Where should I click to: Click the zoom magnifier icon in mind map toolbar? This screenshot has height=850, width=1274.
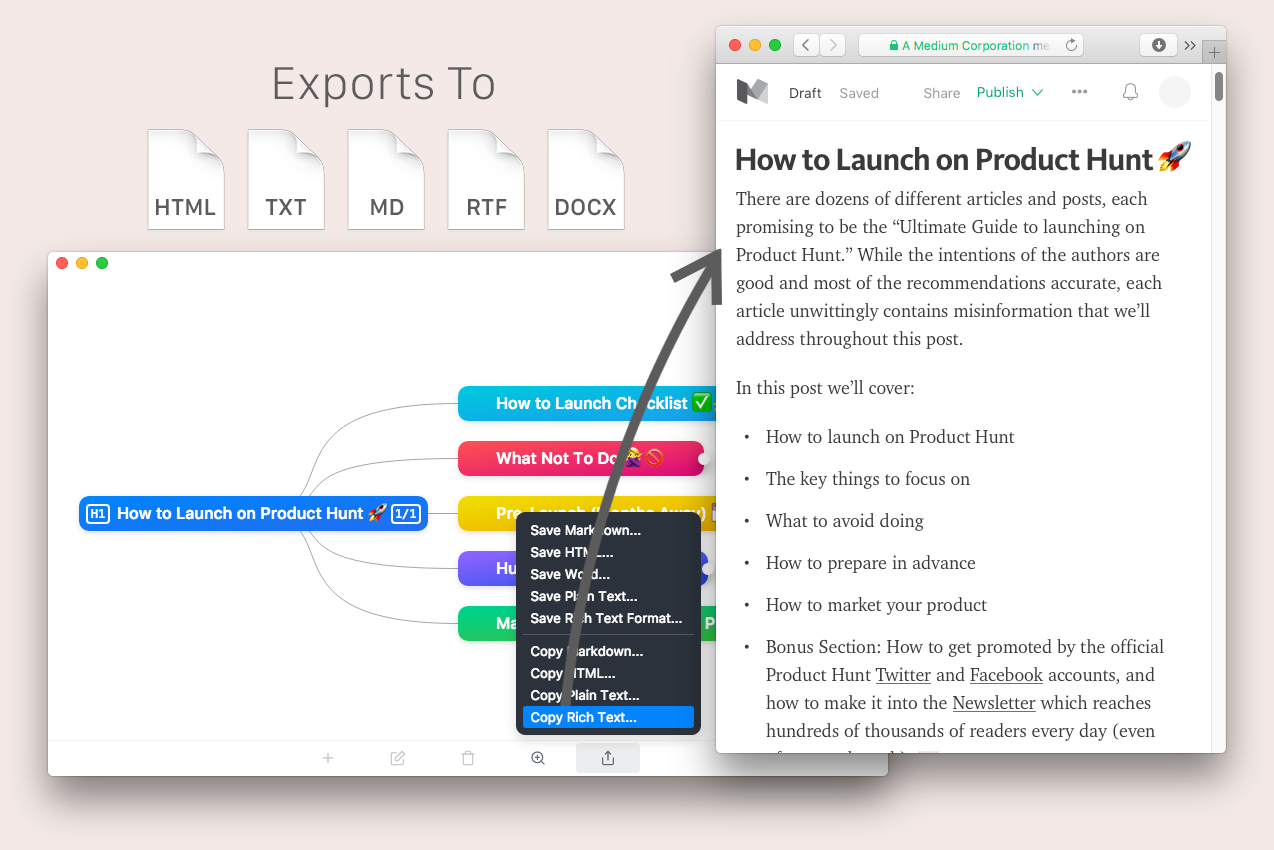pos(538,758)
